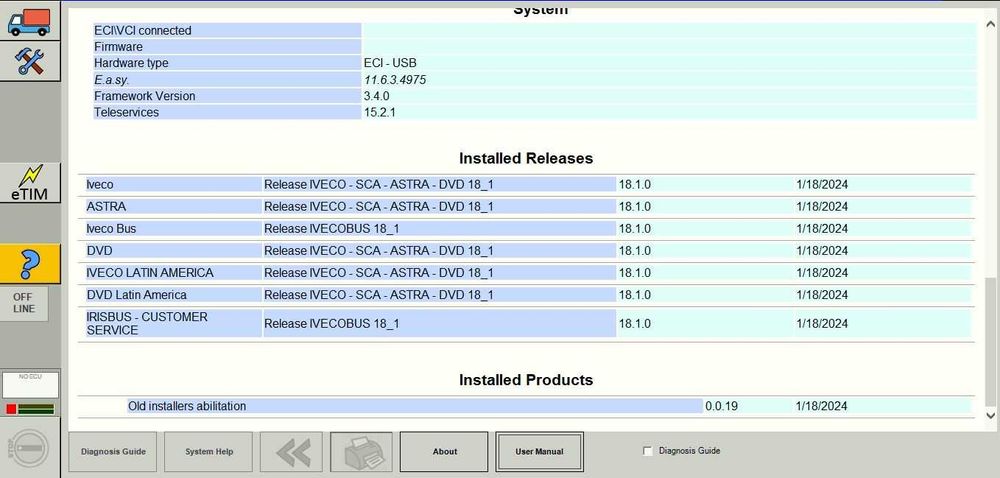Open the System Help button

[x=209, y=452]
